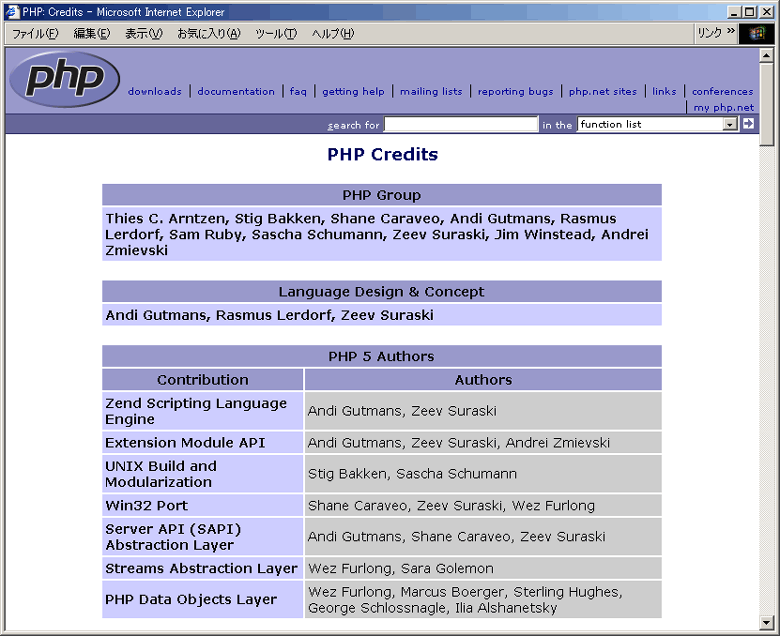Open the 編集(E) menu
780x636 pixels.
[92, 33]
